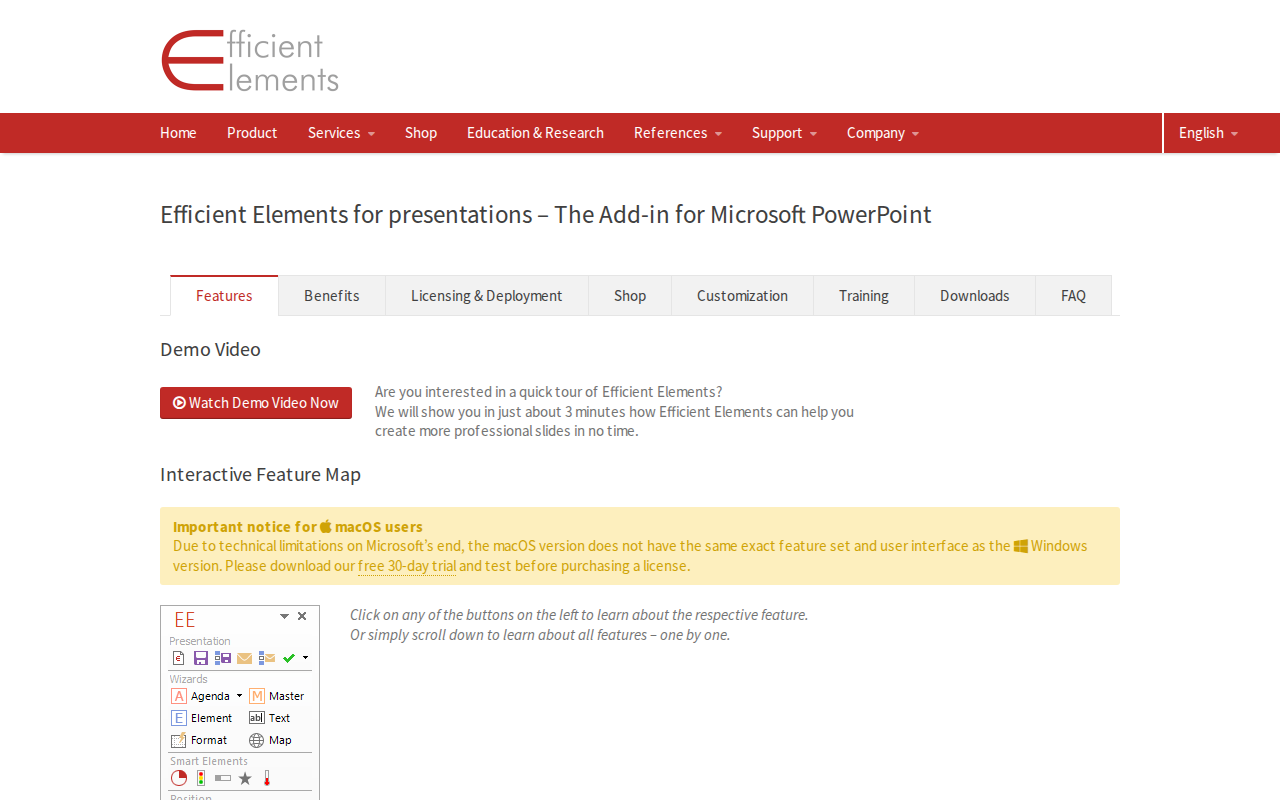1280x800 pixels.
Task: Open the Text wizard
Action: pyautogui.click(x=270, y=718)
